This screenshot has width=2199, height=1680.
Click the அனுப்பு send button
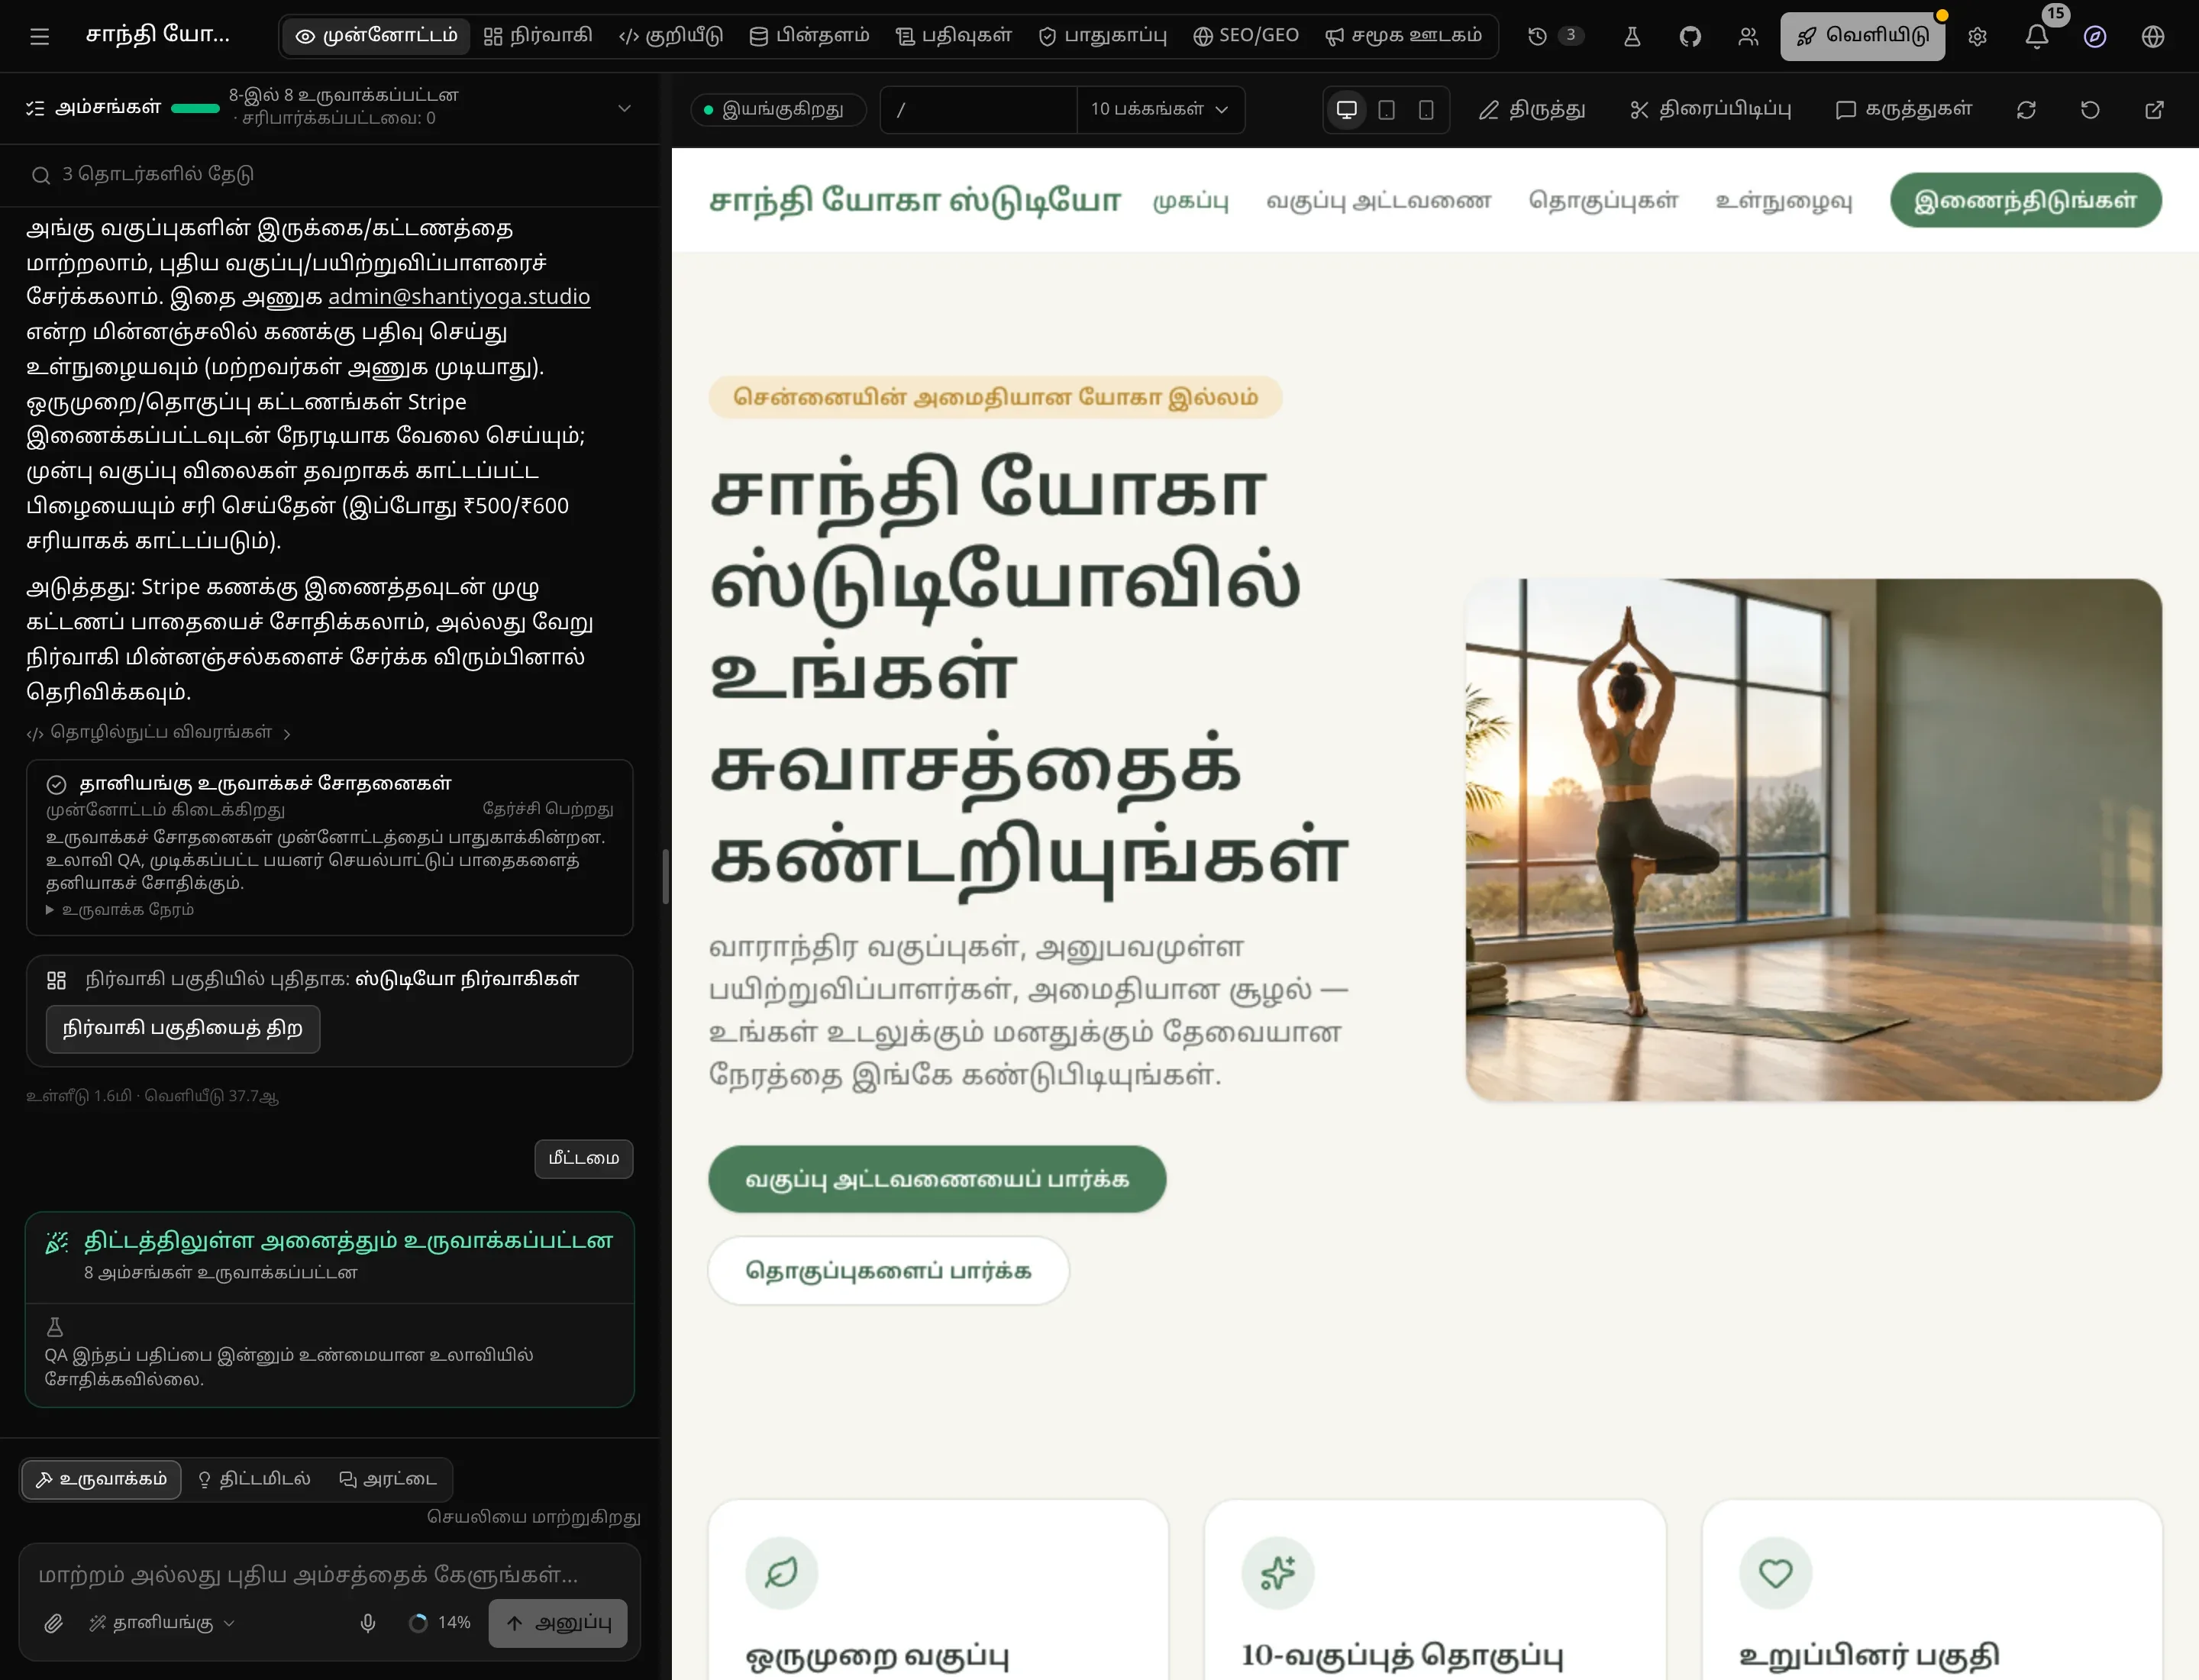coord(558,1623)
